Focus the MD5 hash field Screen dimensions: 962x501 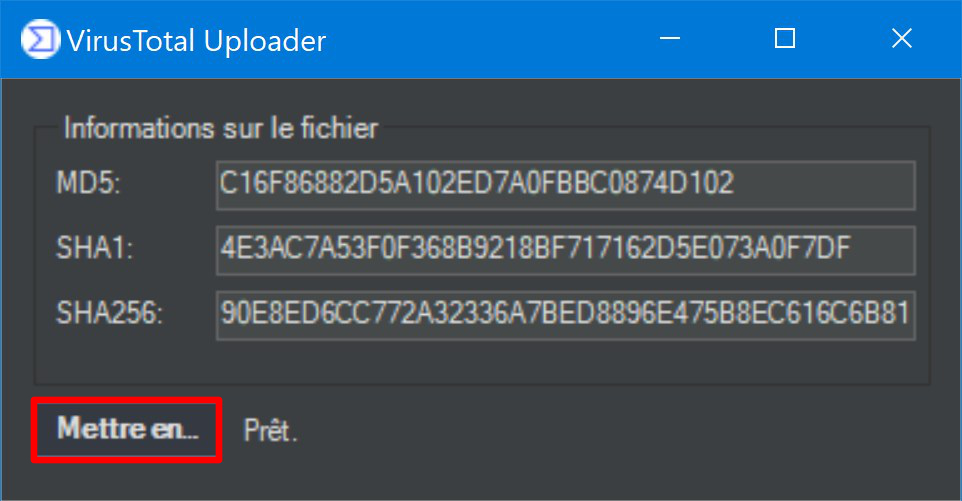click(566, 185)
